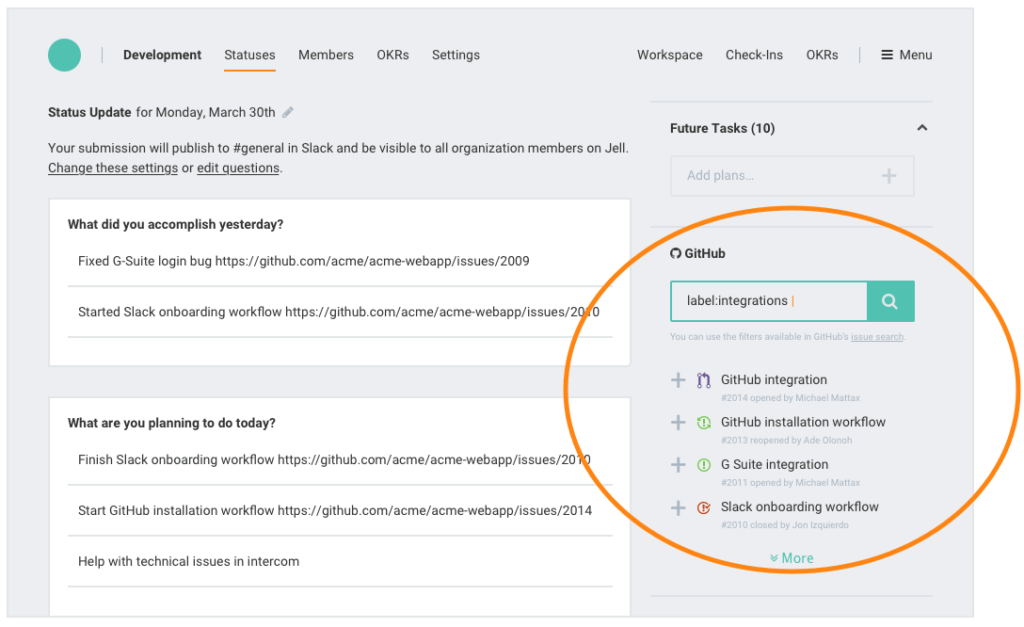Add GitHub integration issue with plus icon
Screen dimensions: 1024x627
tap(678, 380)
